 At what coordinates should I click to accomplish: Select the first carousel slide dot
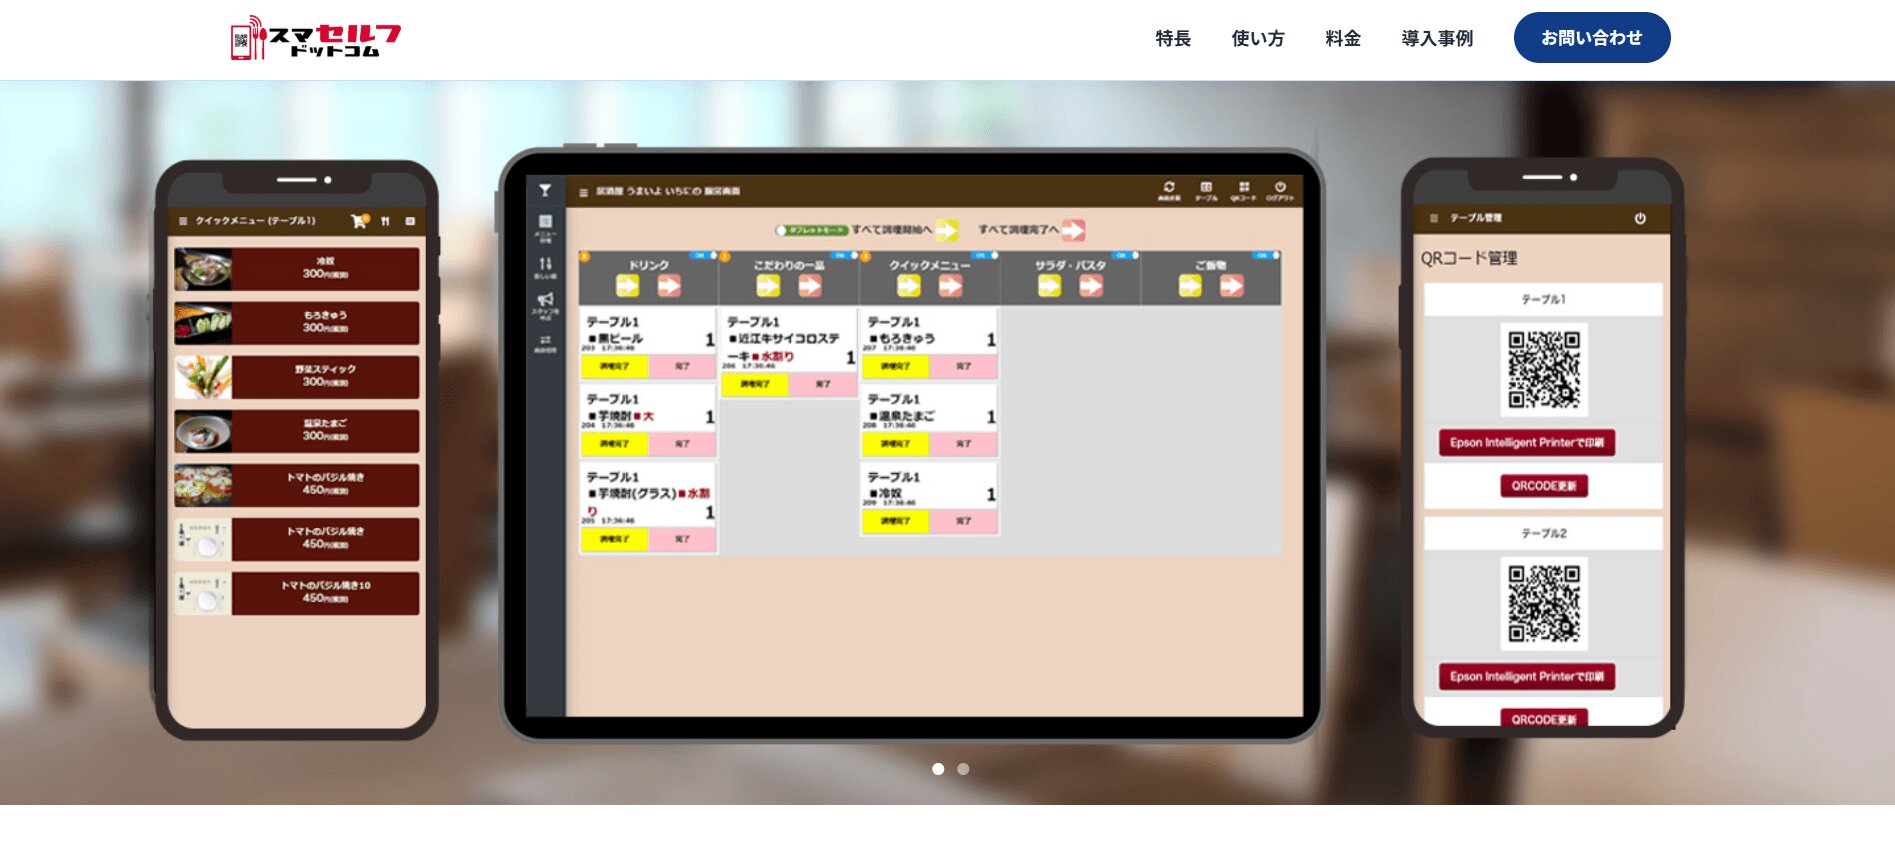(x=938, y=769)
